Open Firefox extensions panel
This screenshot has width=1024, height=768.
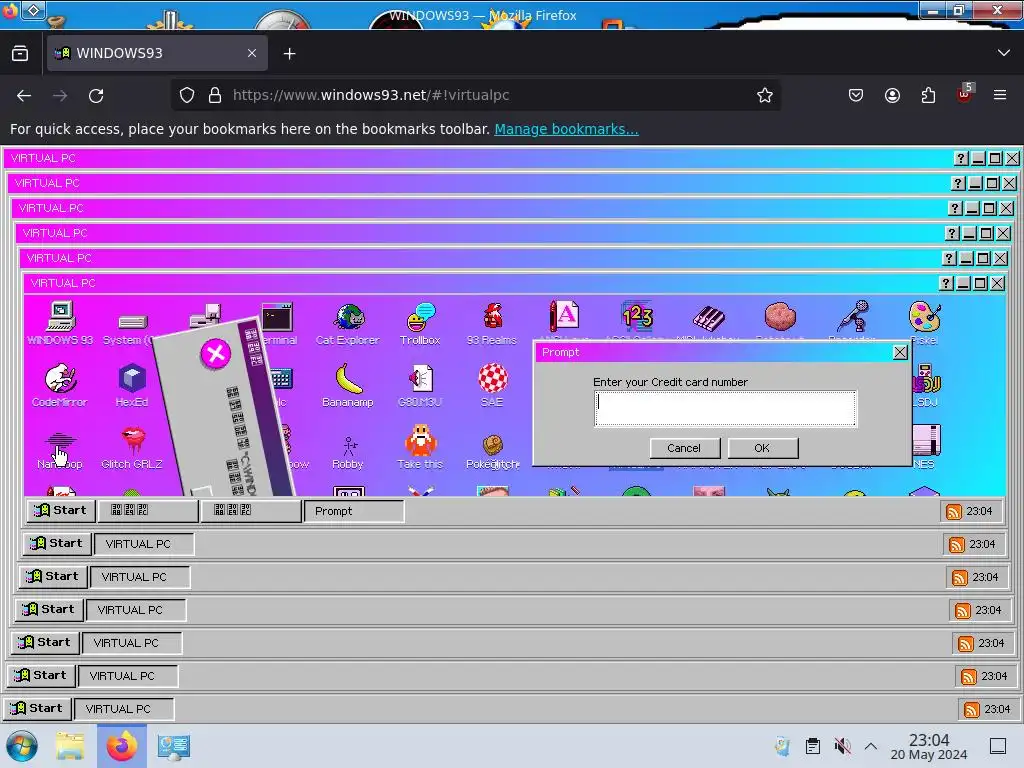(x=928, y=95)
